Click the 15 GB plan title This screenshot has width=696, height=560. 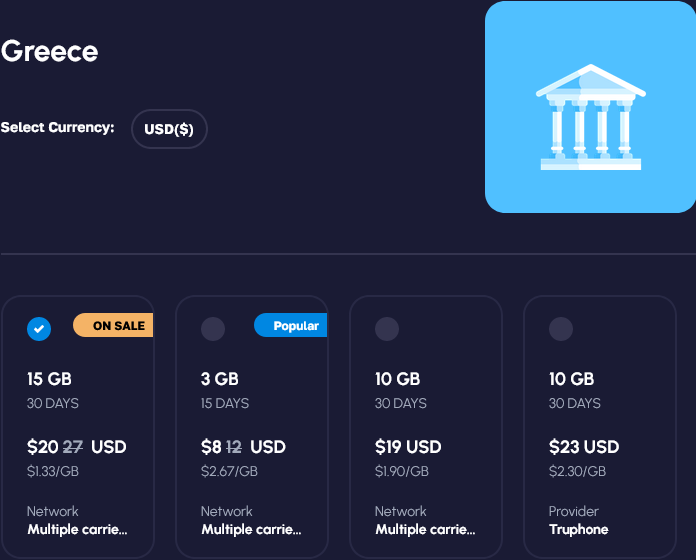pyautogui.click(x=49, y=379)
